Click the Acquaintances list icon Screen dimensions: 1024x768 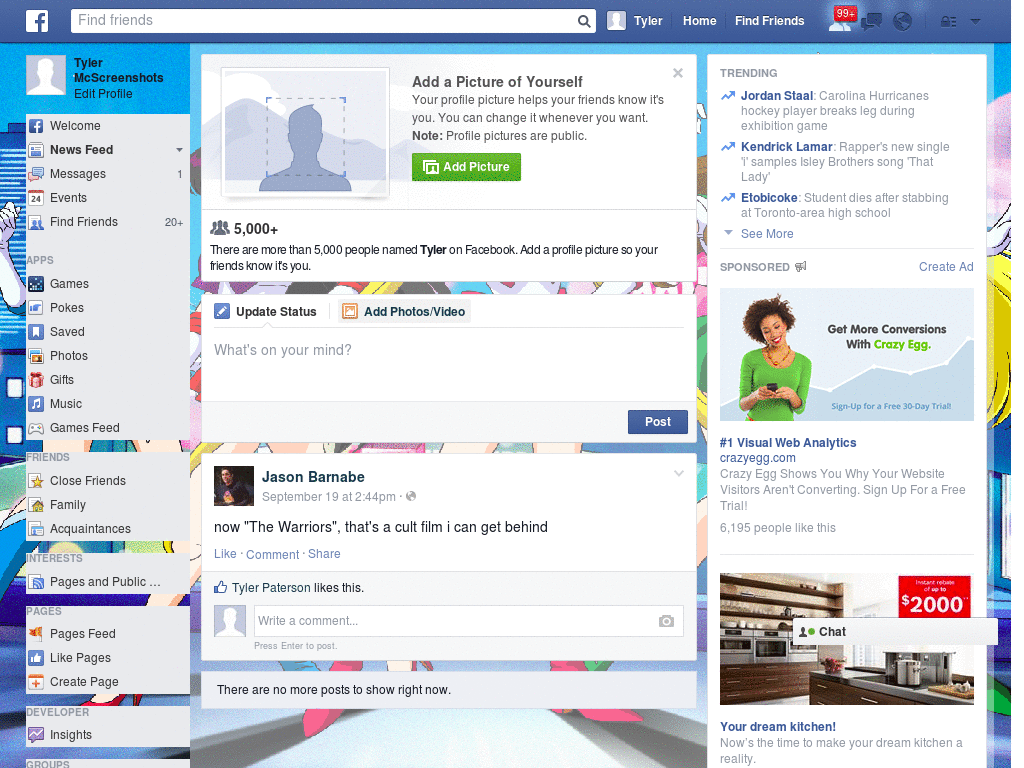point(37,529)
